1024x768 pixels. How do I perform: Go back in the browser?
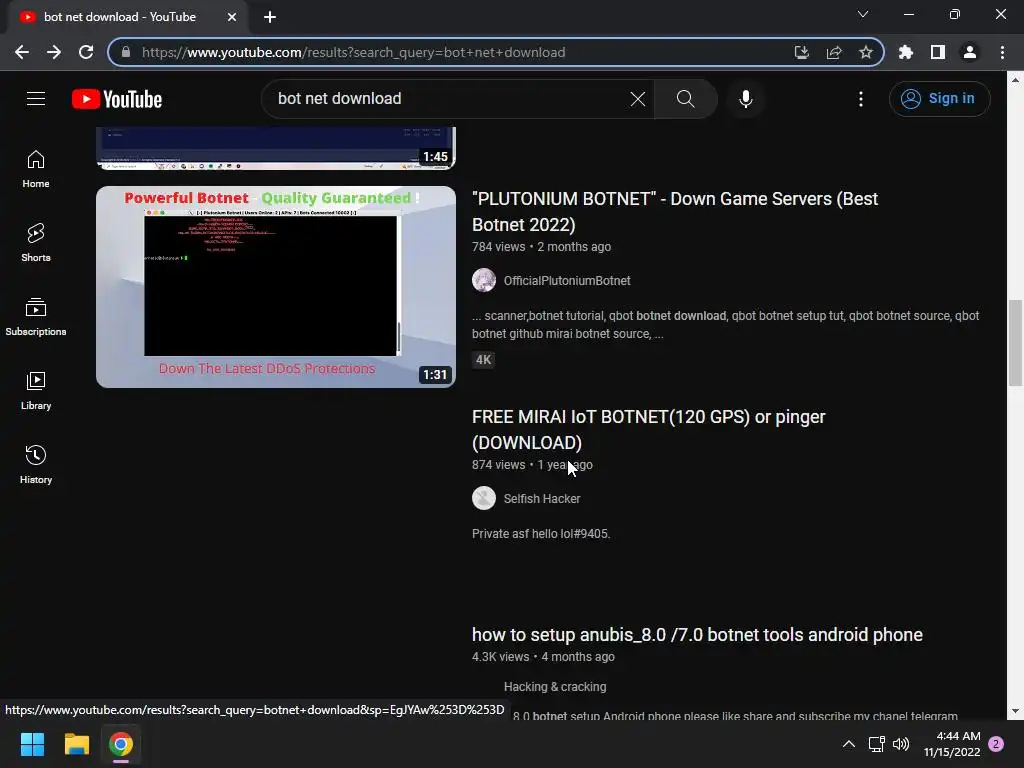[22, 52]
